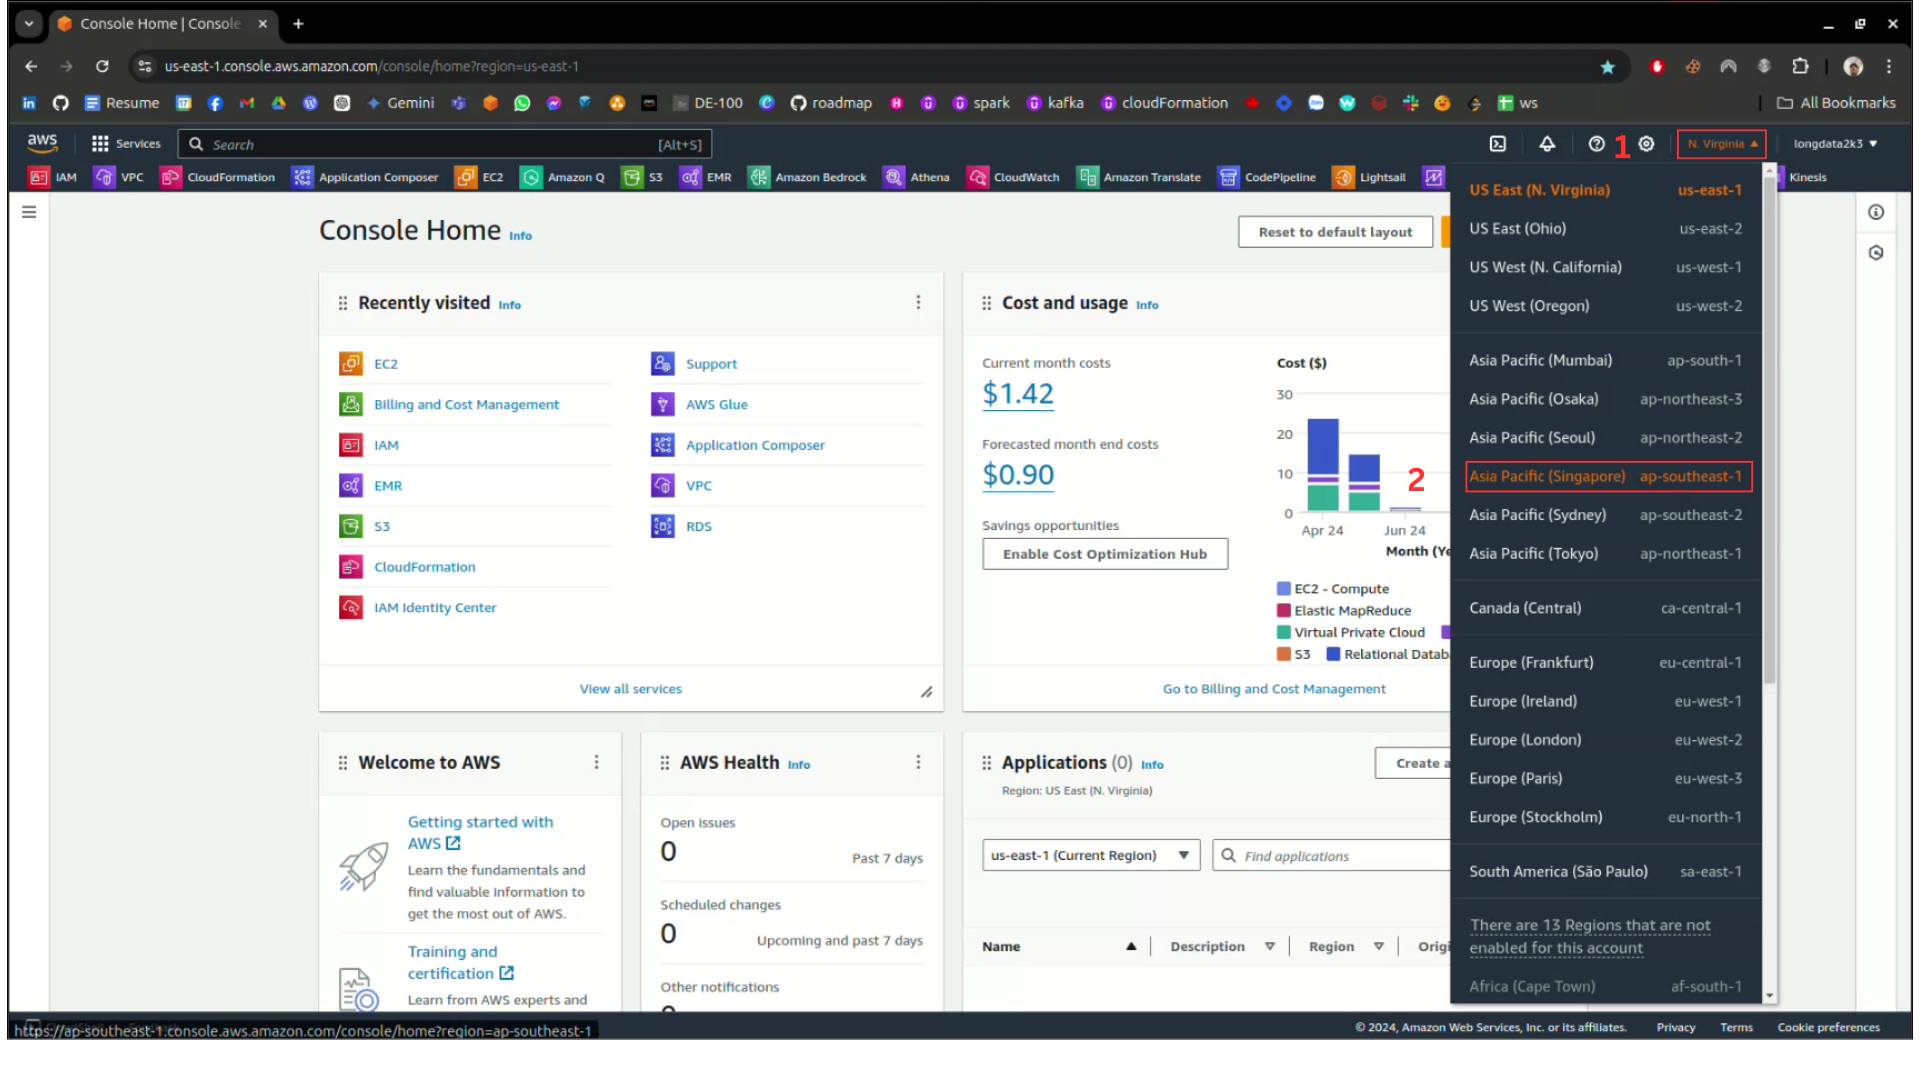The width and height of the screenshot is (1920, 1080).
Task: Click the AWS logo
Action: click(42, 143)
